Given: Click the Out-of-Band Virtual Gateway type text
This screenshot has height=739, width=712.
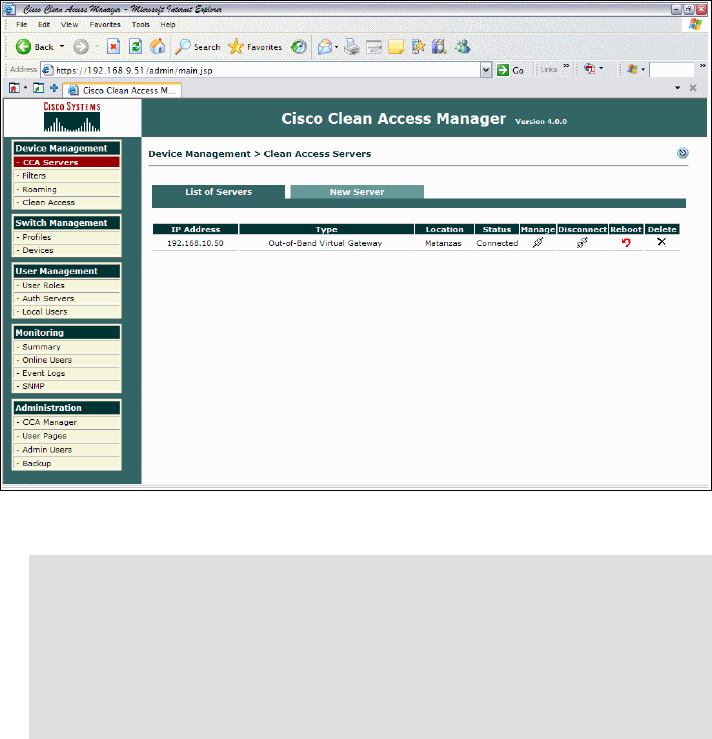Looking at the screenshot, I should 325,243.
